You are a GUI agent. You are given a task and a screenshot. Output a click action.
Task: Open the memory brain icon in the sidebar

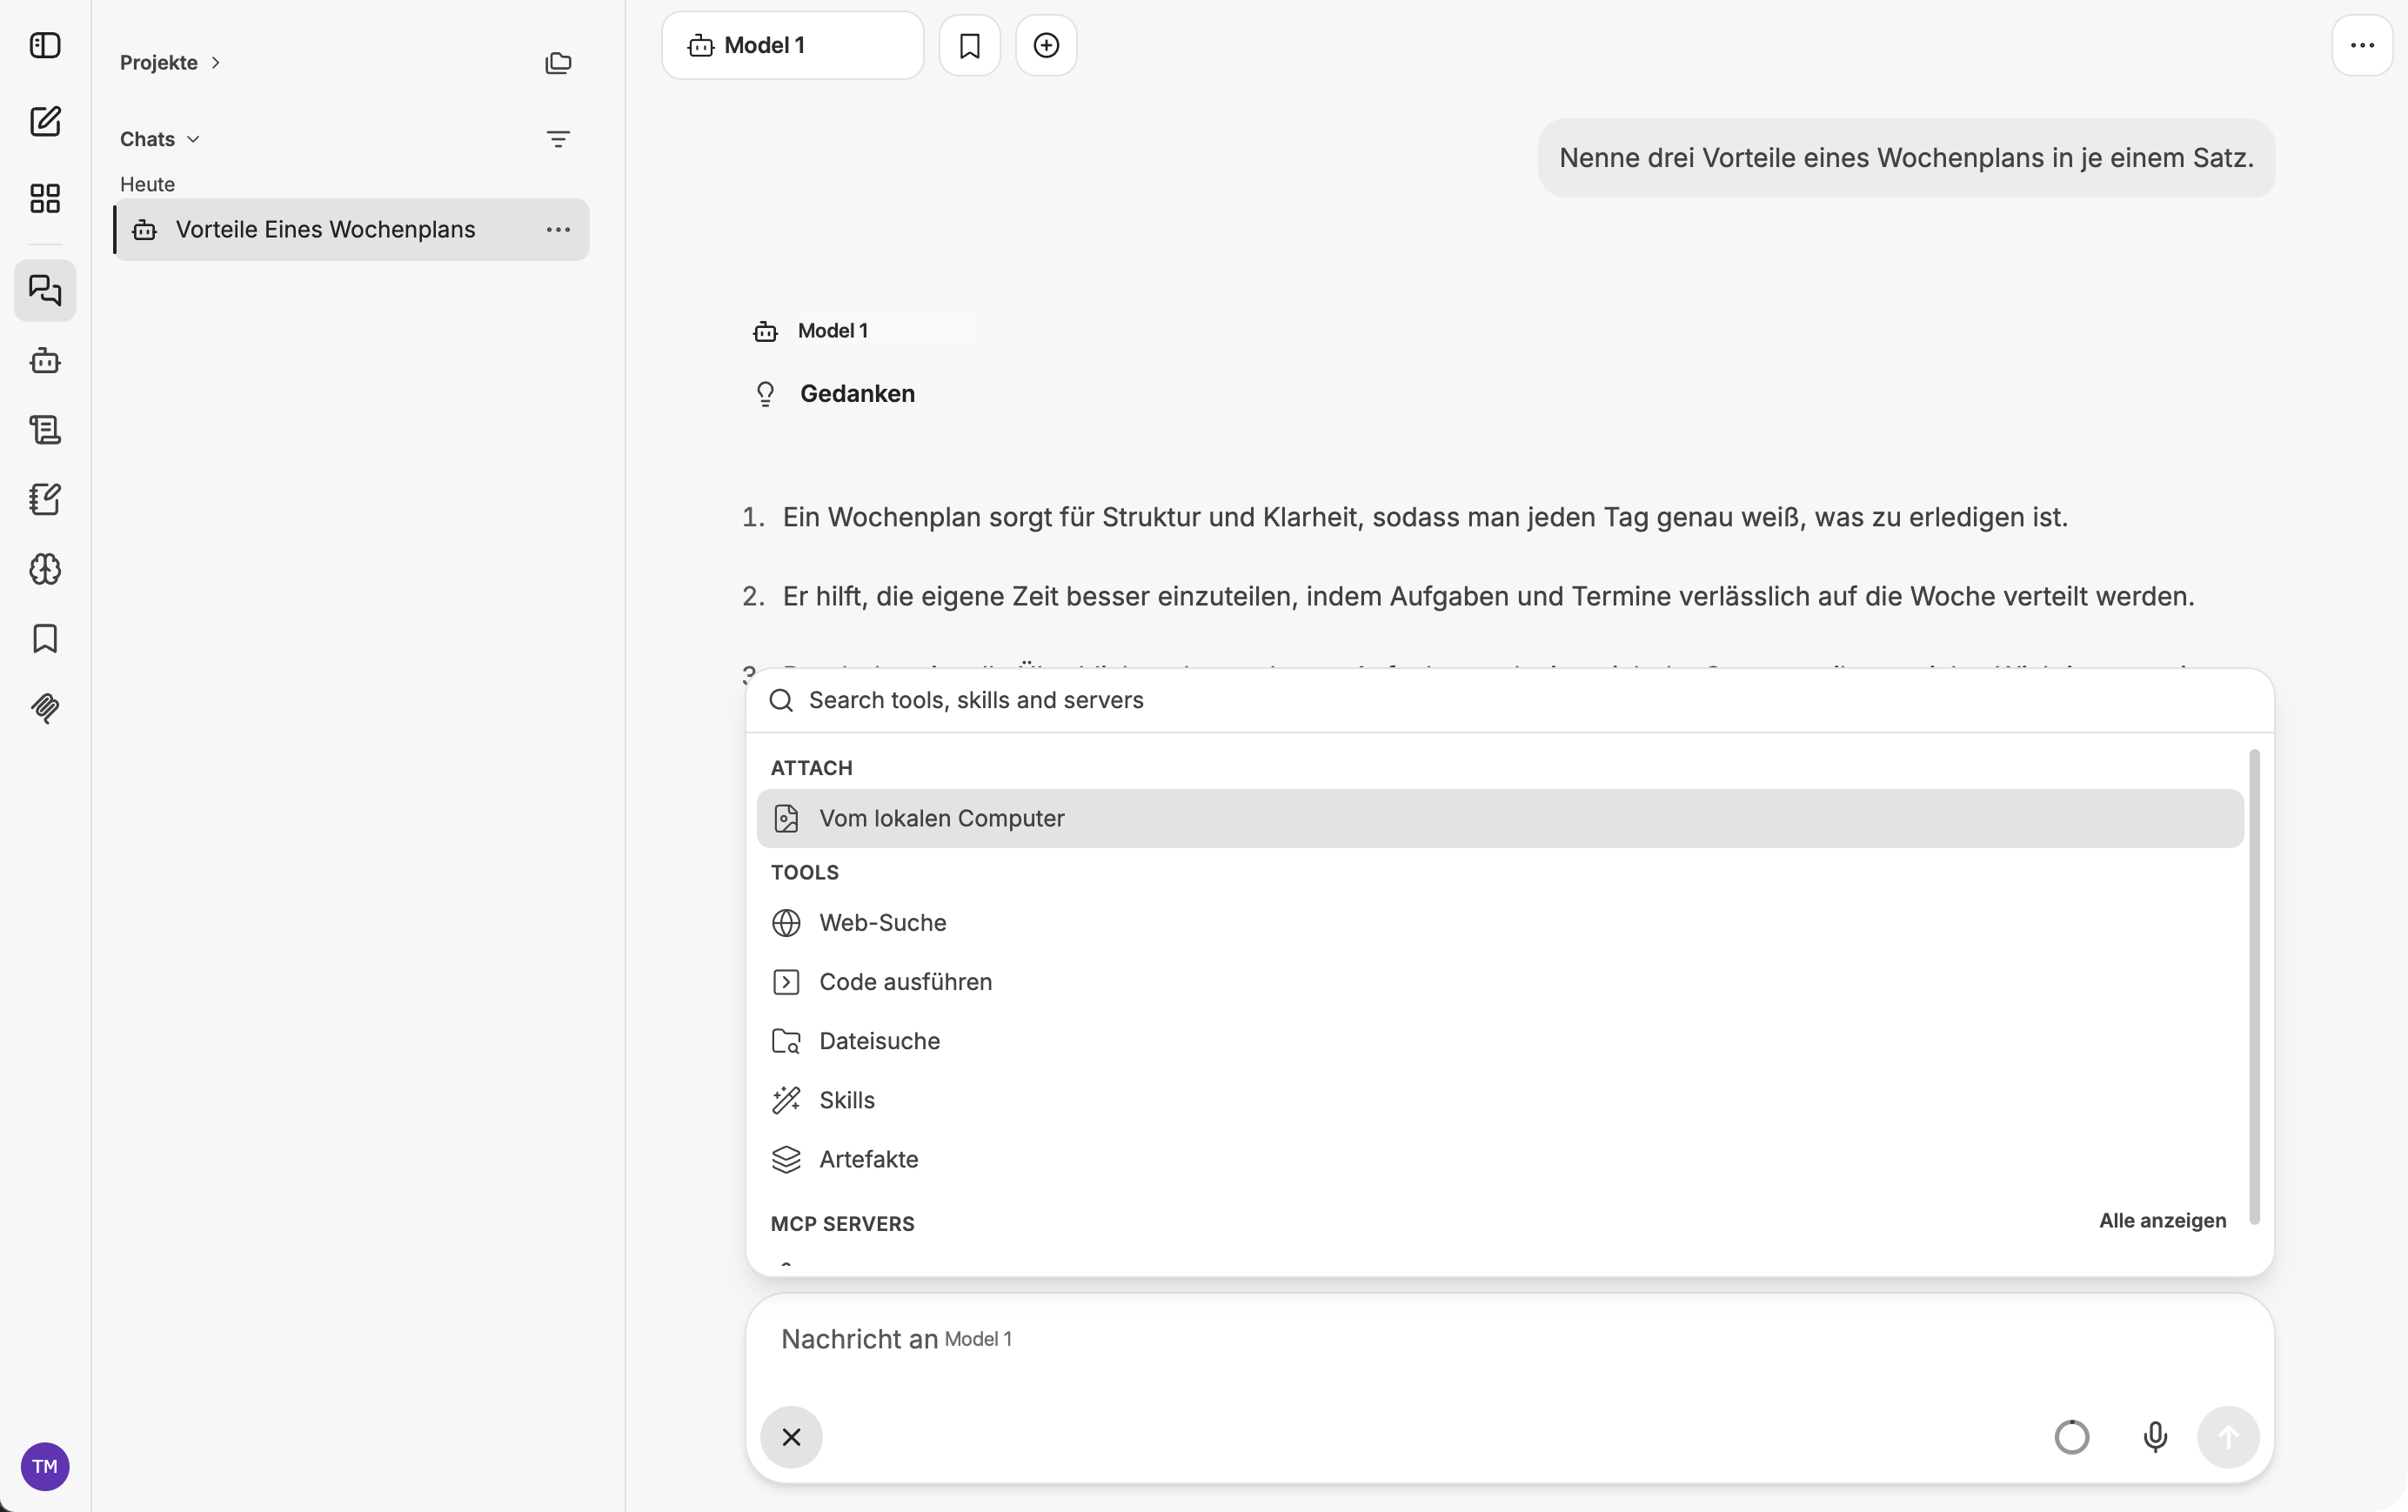click(45, 569)
